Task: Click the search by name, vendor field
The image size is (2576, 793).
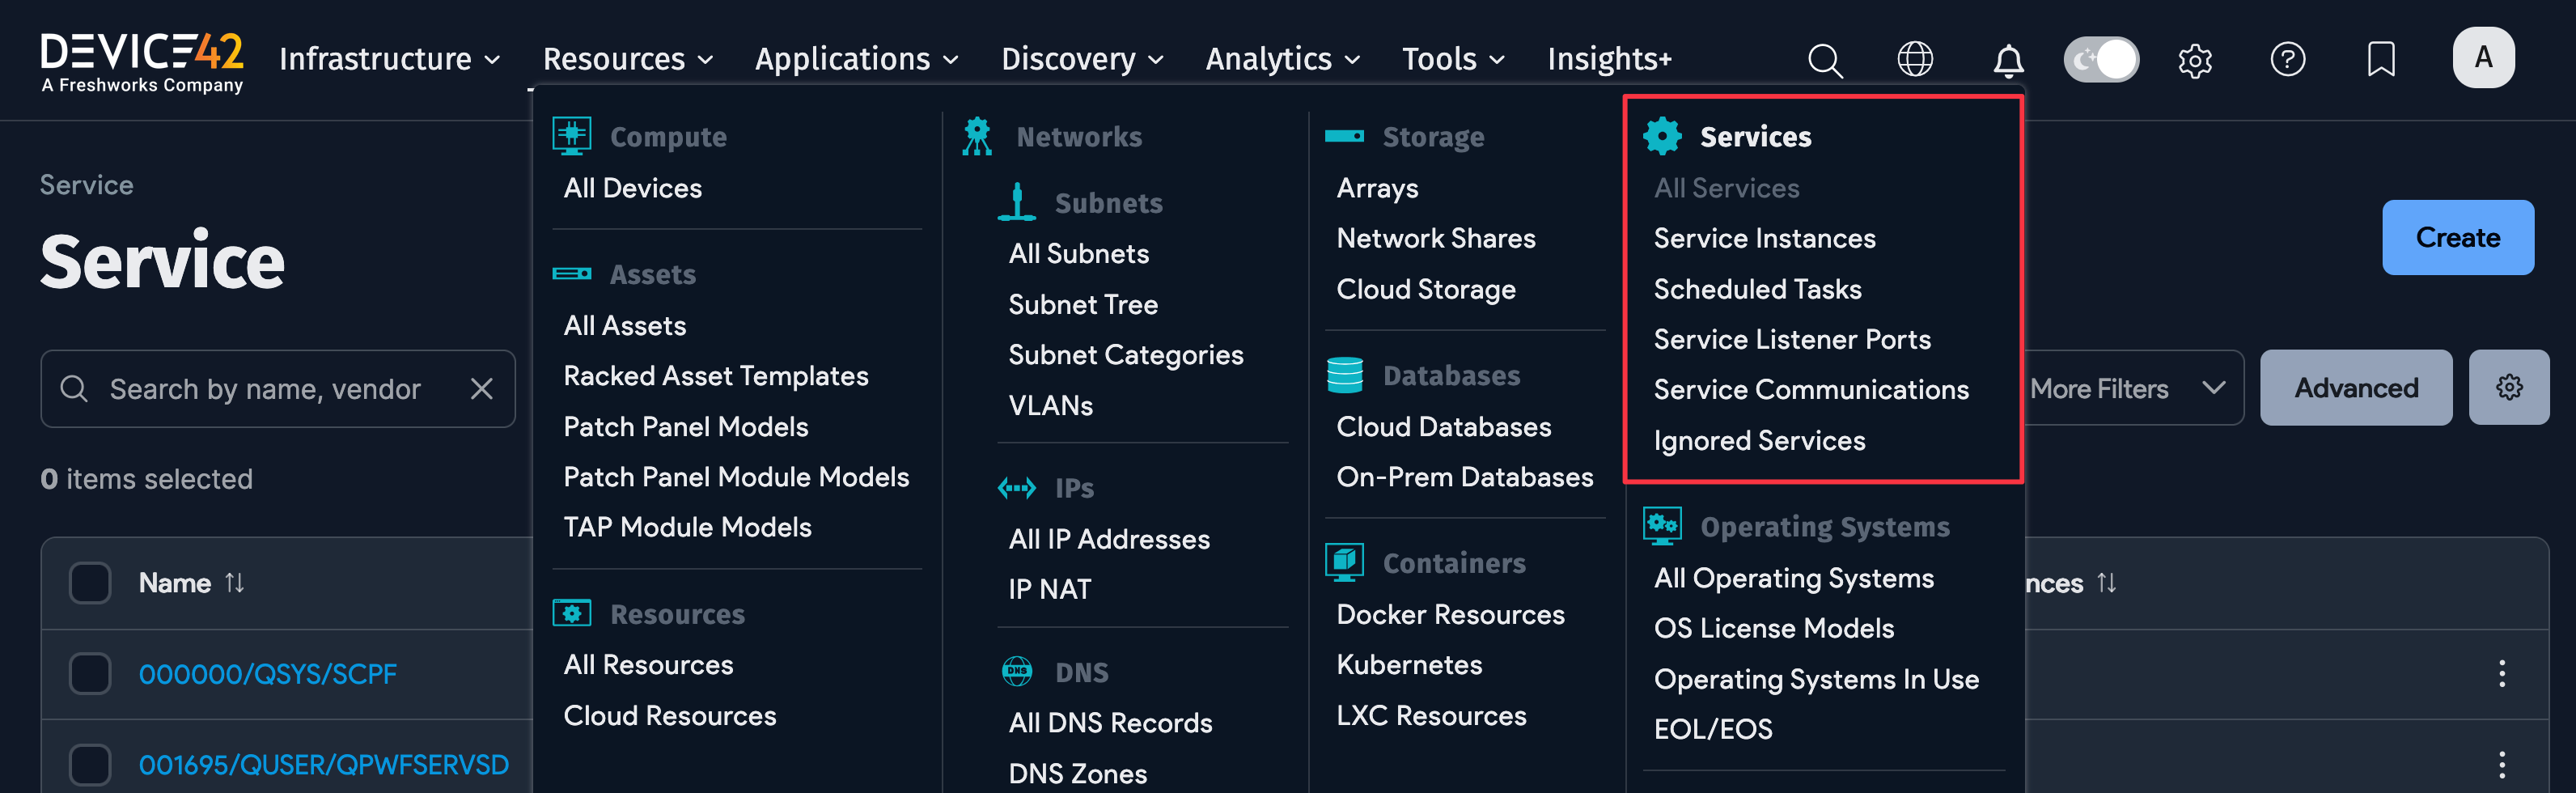Action: (x=265, y=389)
